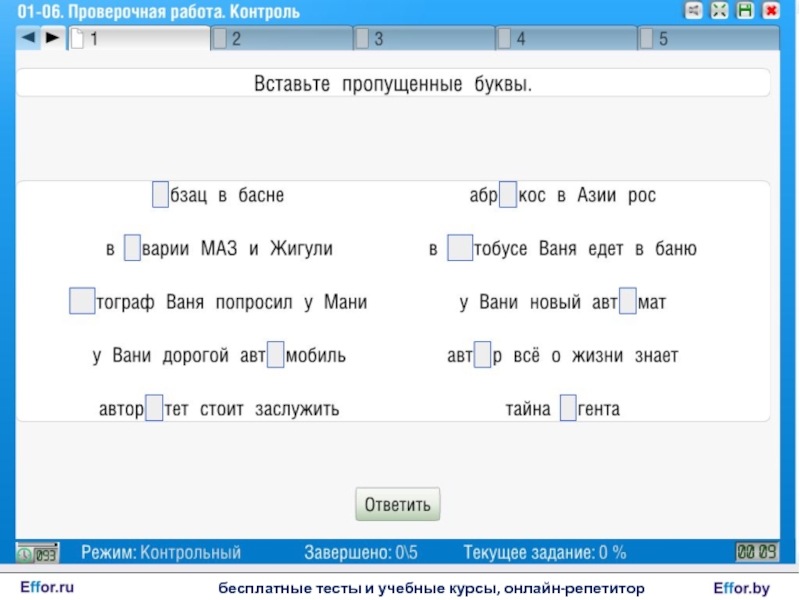Click the sound/speaker icon in title bar
The width and height of the screenshot is (800, 600).
click(693, 11)
